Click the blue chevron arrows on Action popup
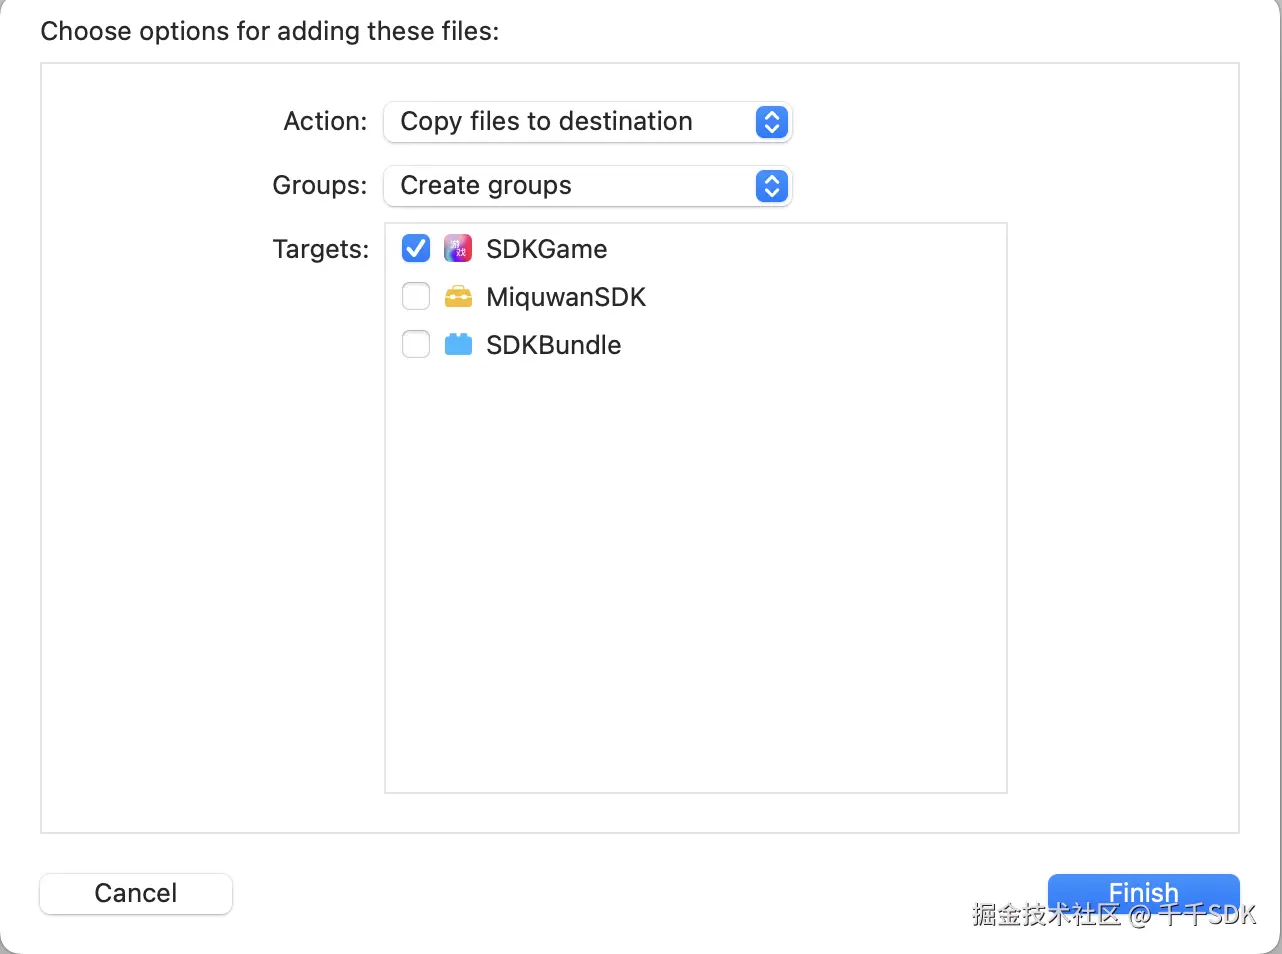 pos(771,122)
